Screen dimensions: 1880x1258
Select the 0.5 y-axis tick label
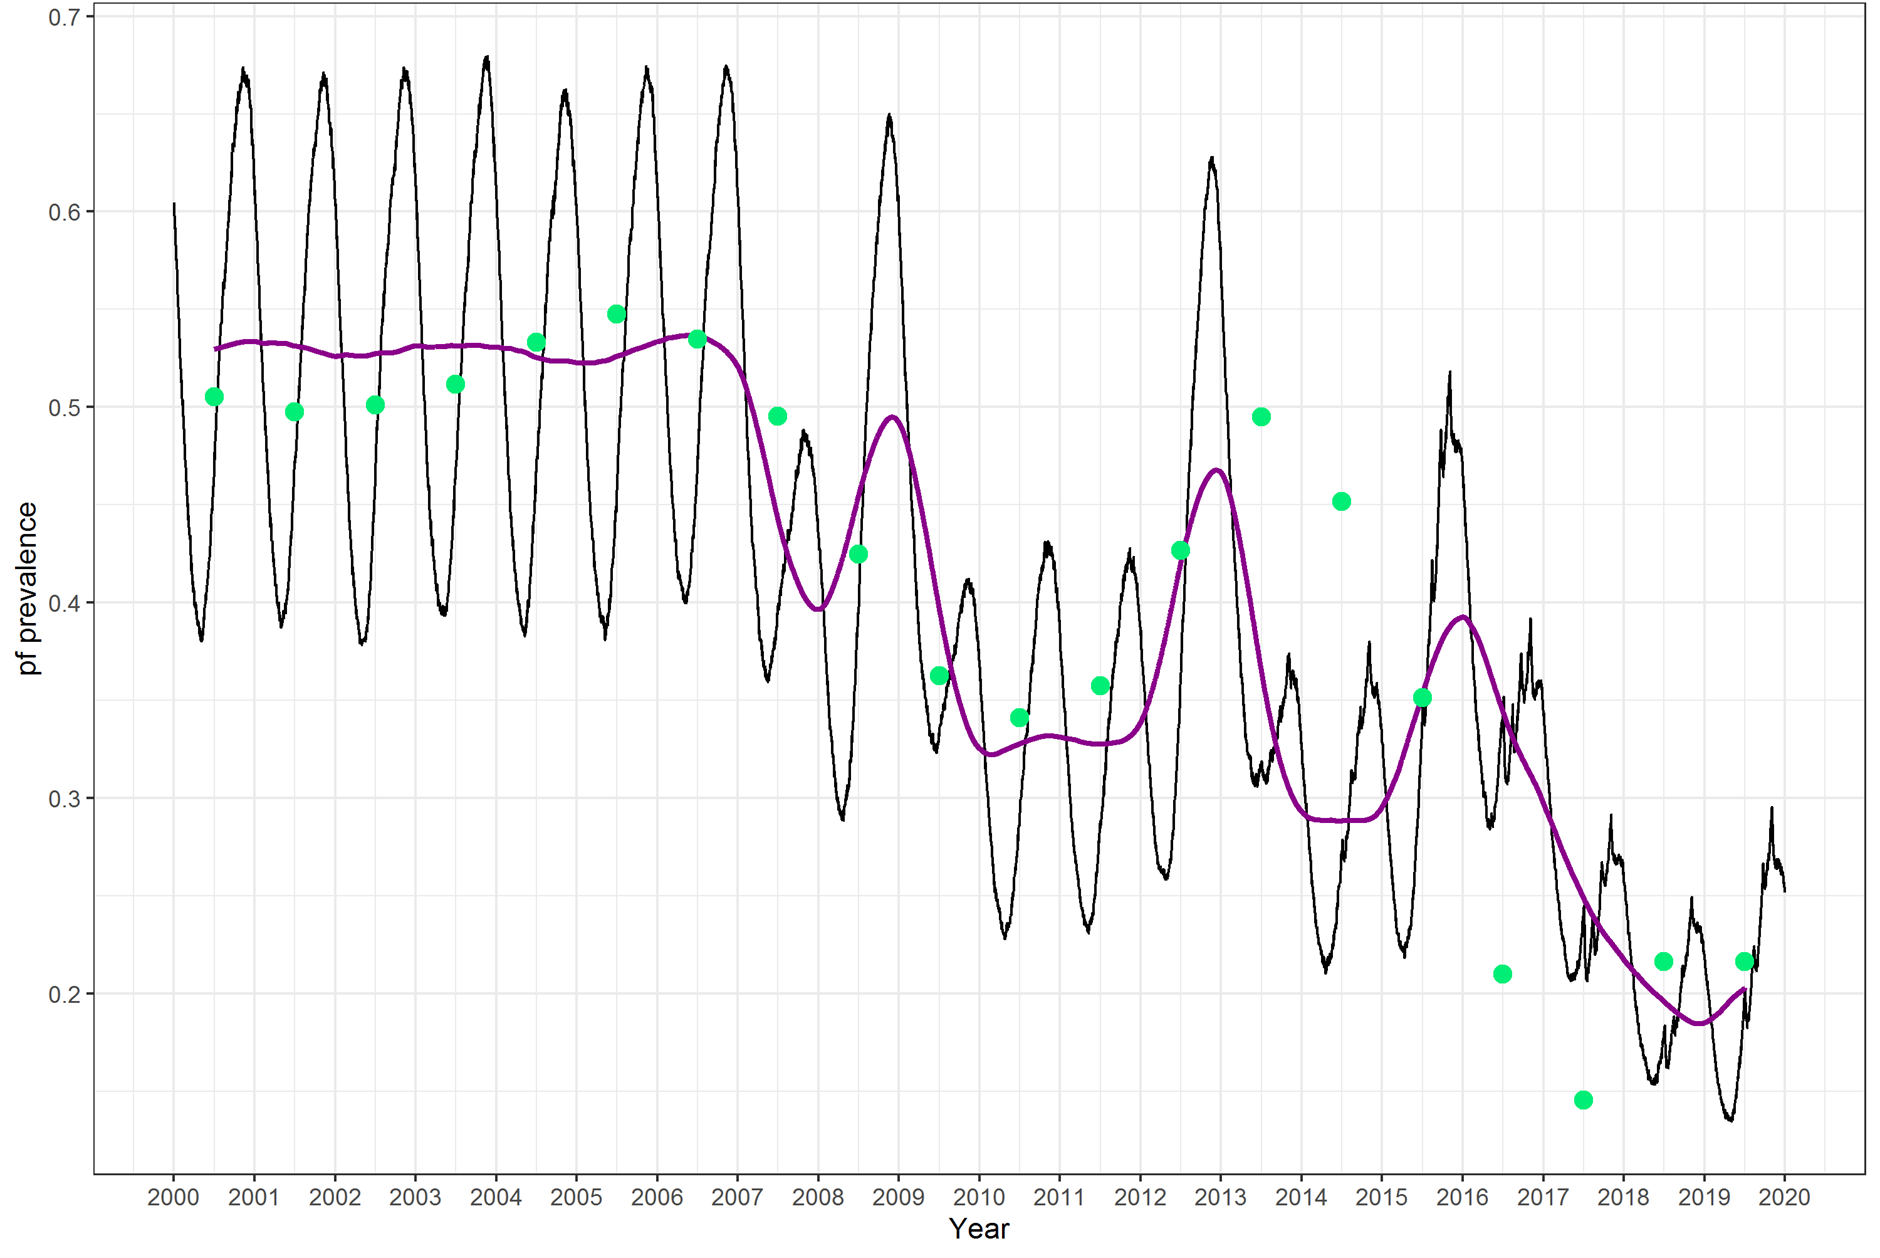[64, 407]
